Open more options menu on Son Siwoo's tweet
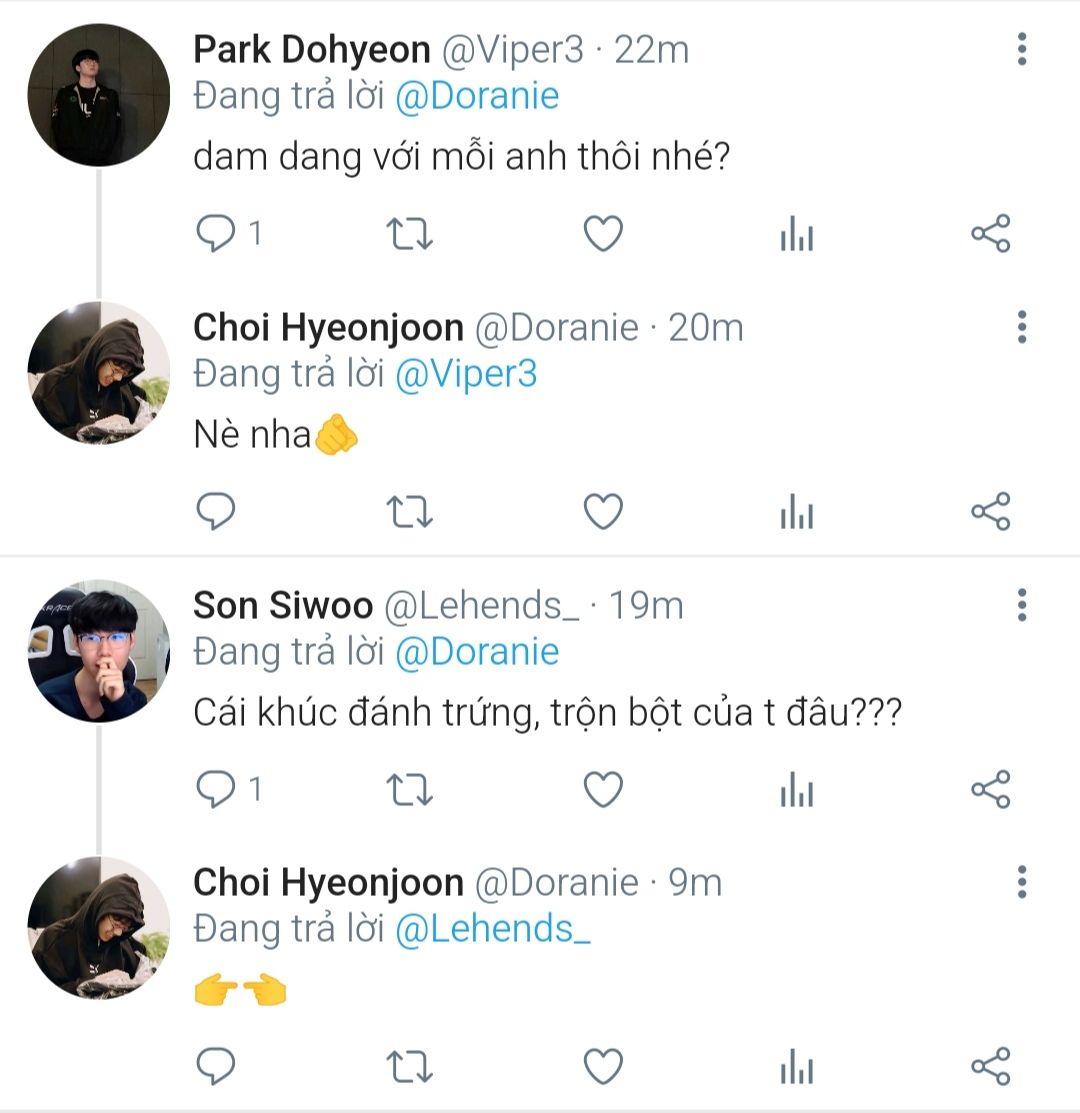 1022,605
